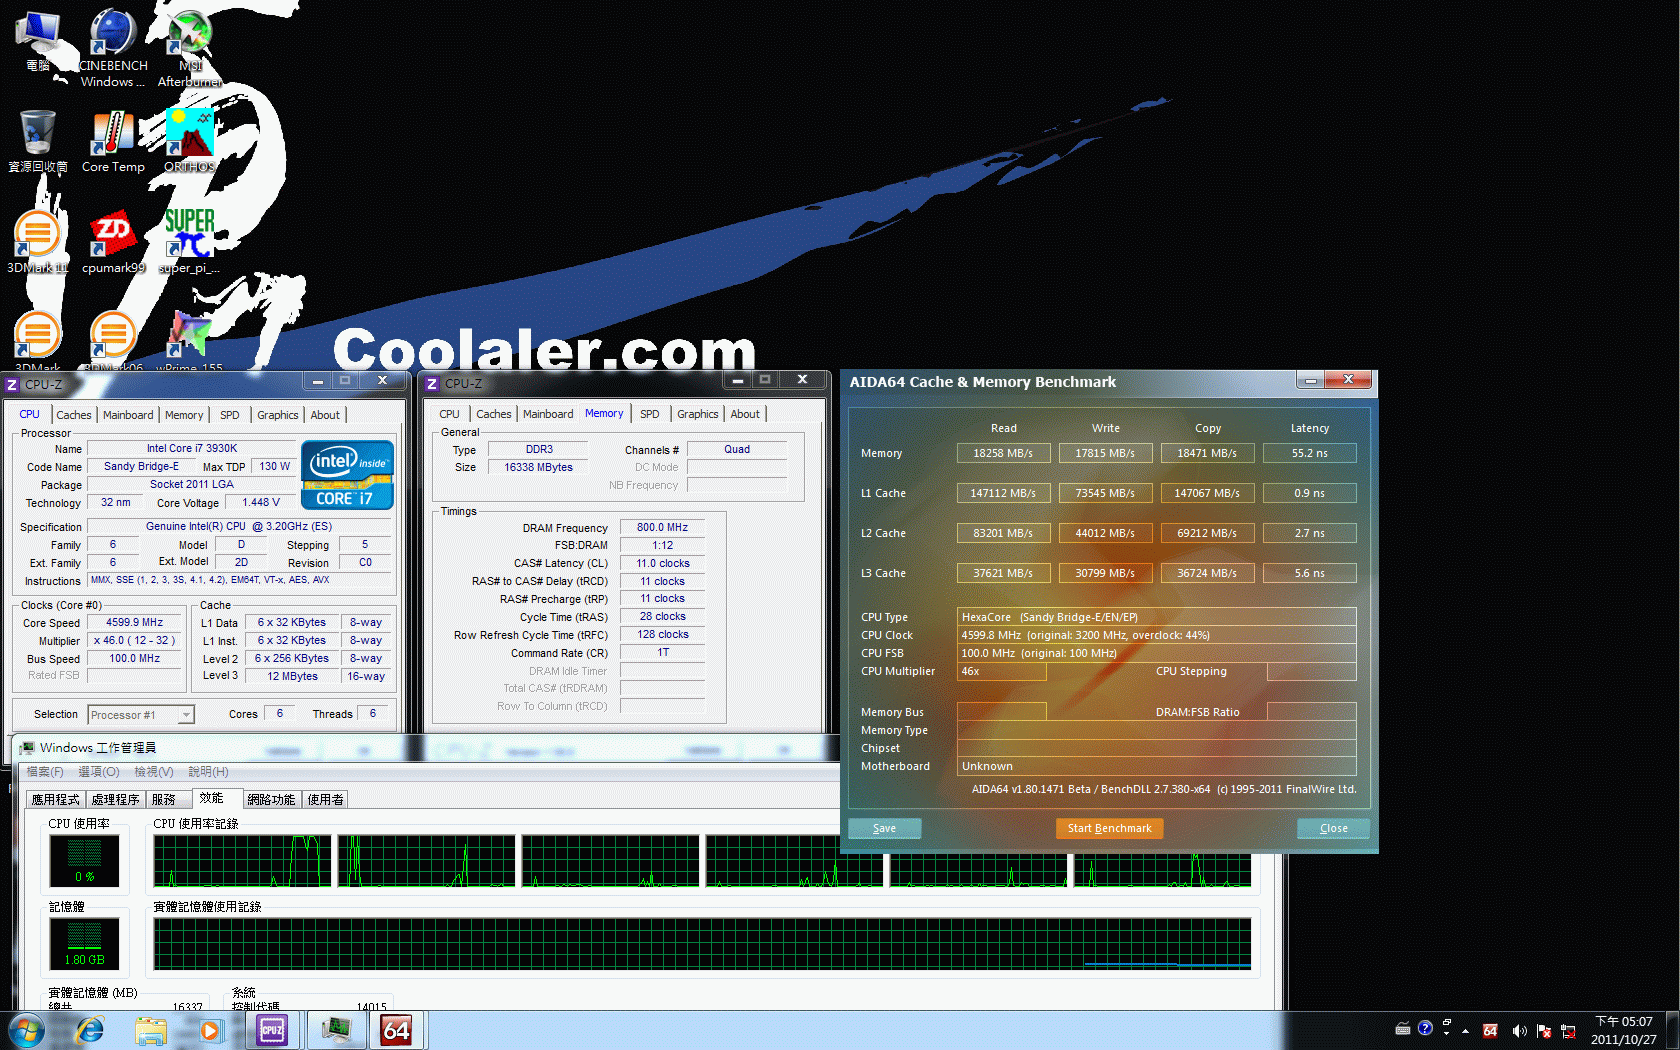Viewport: 1680px width, 1050px height.
Task: Open Processor #1 selection dropdown
Action: (141, 715)
